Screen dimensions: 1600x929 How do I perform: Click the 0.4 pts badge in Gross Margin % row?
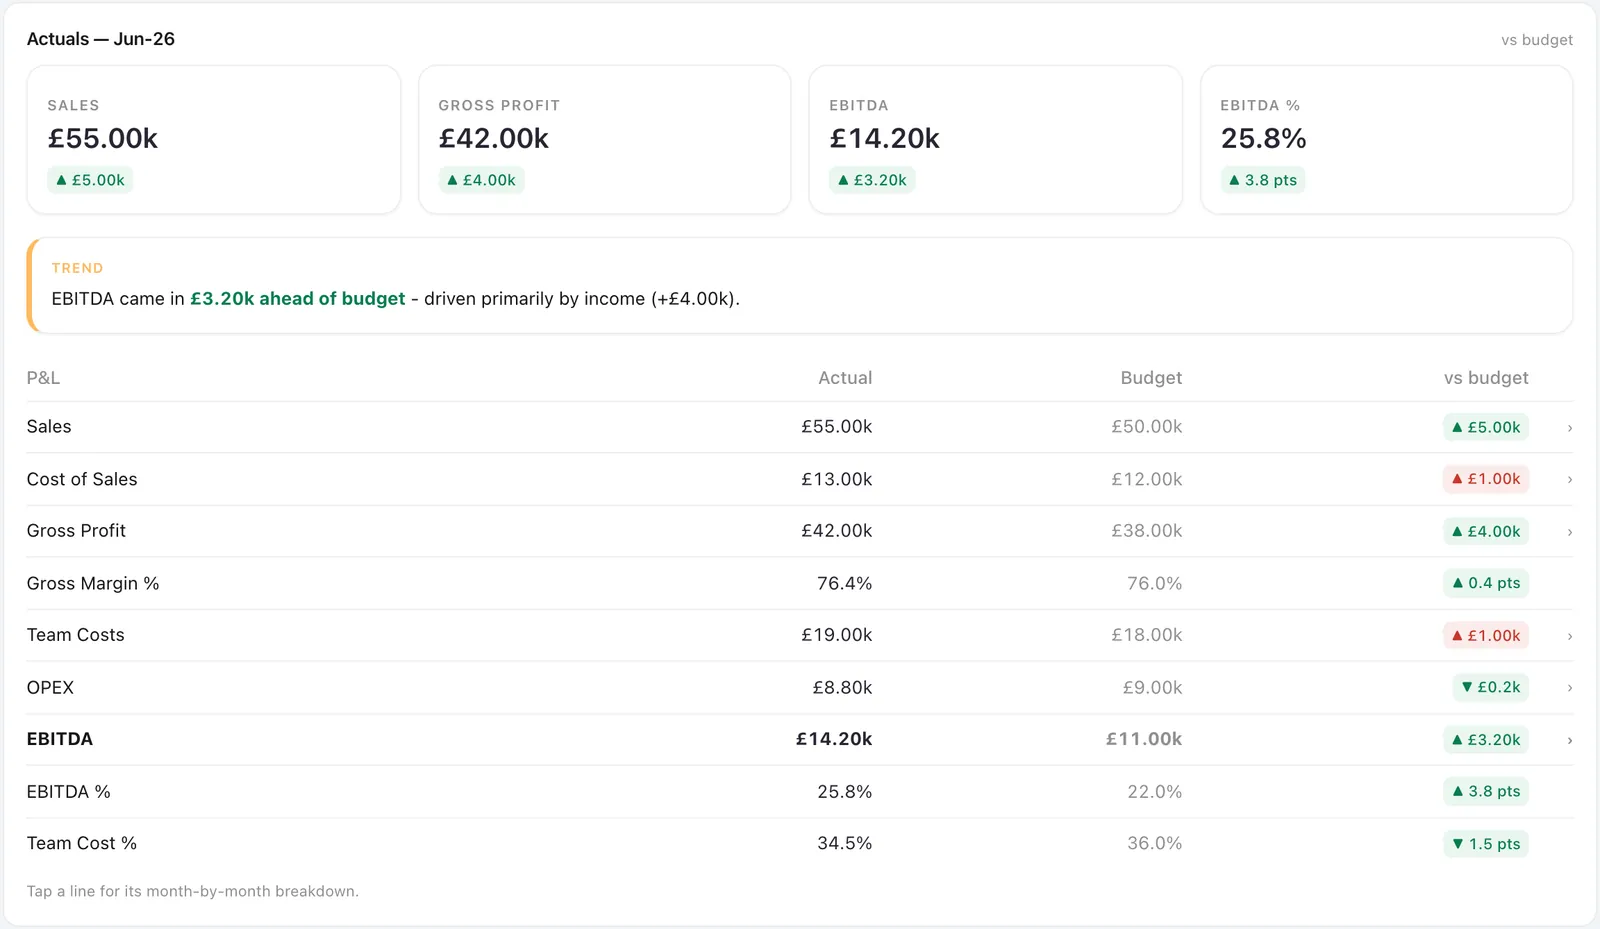point(1486,583)
